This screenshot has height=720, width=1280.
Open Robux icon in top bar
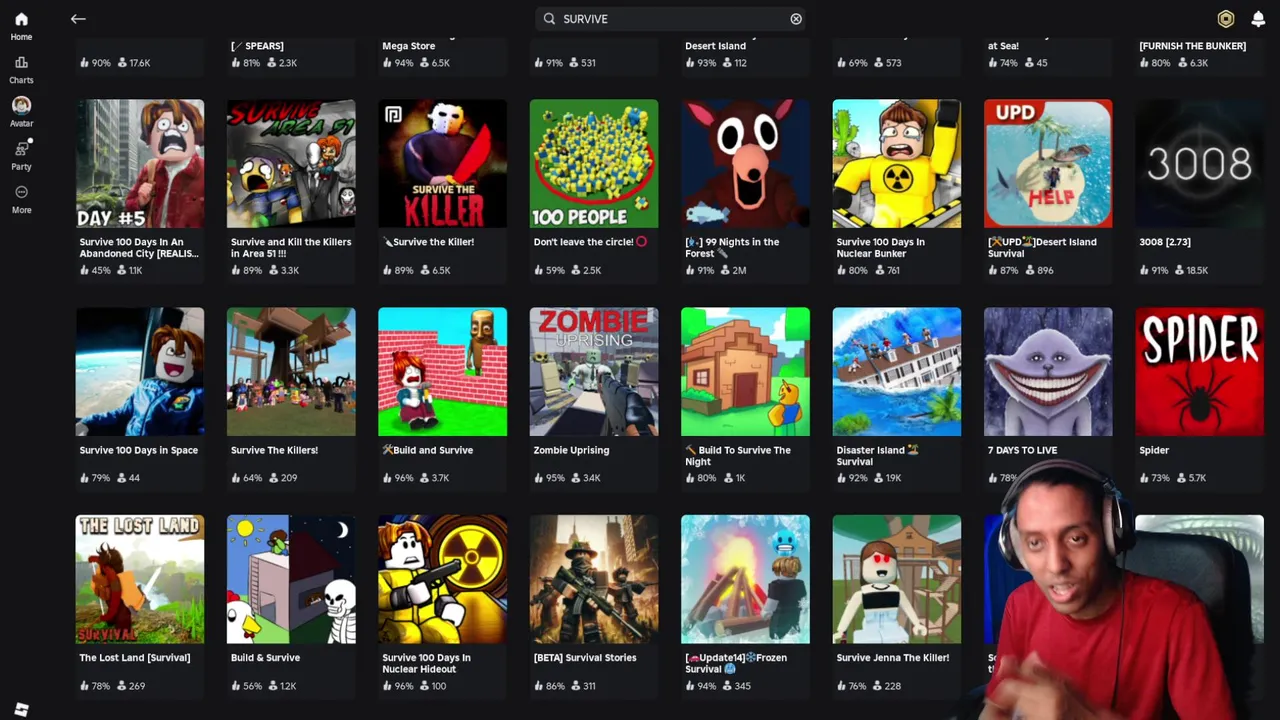[x=1225, y=19]
